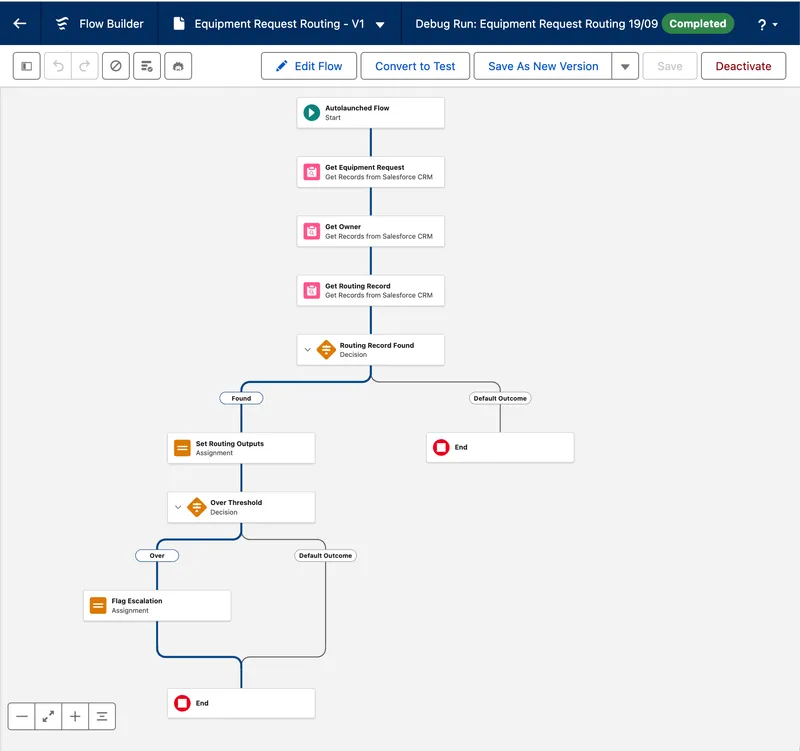Click the 'Autolaunched Flow' title text
This screenshot has height=751, width=800.
(357, 108)
